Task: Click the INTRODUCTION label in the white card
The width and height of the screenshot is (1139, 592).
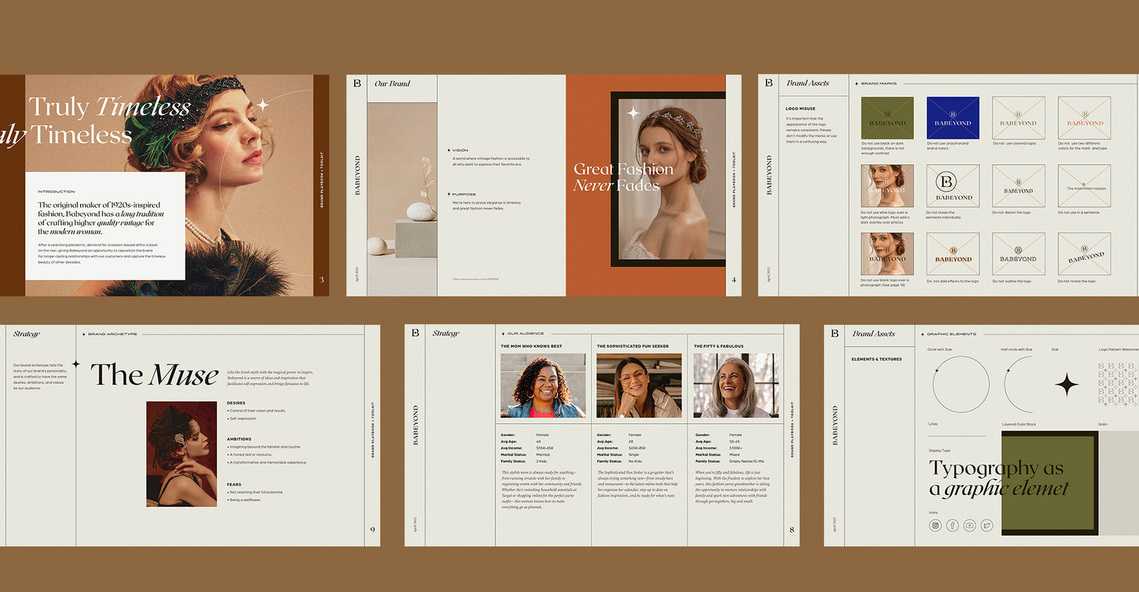Action: 56,192
